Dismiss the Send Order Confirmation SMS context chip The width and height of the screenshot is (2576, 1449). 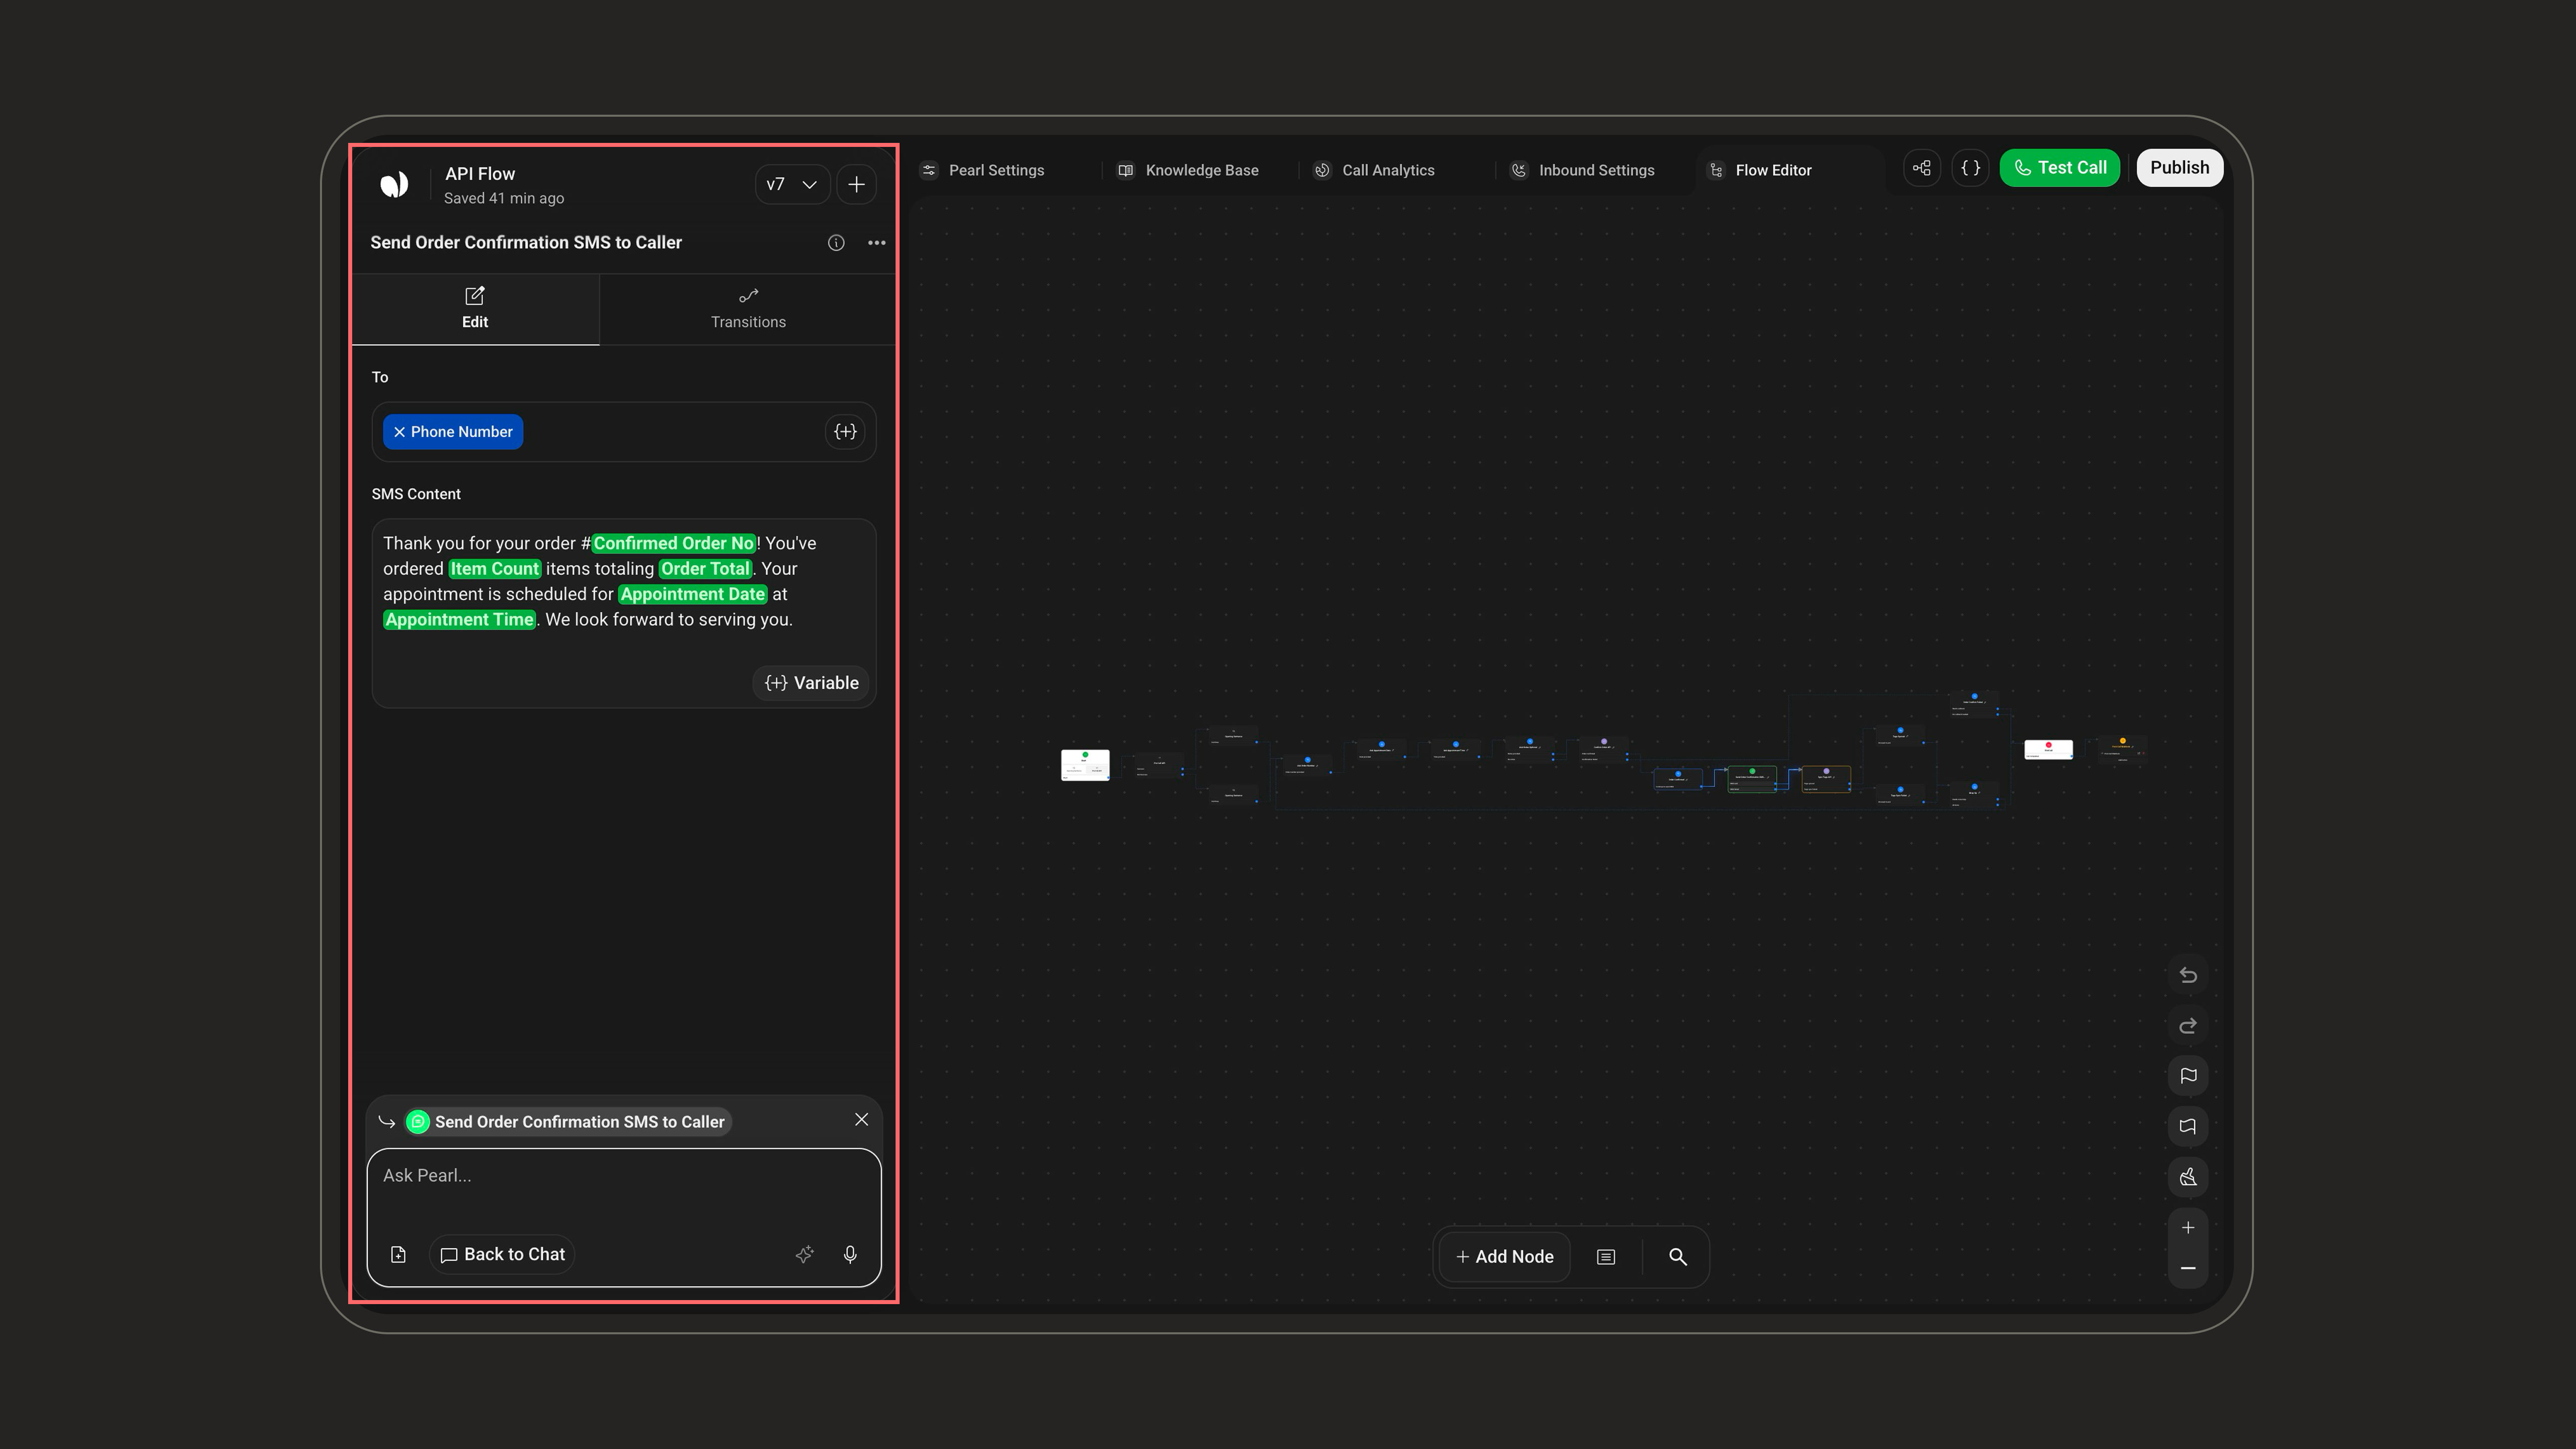861,1120
